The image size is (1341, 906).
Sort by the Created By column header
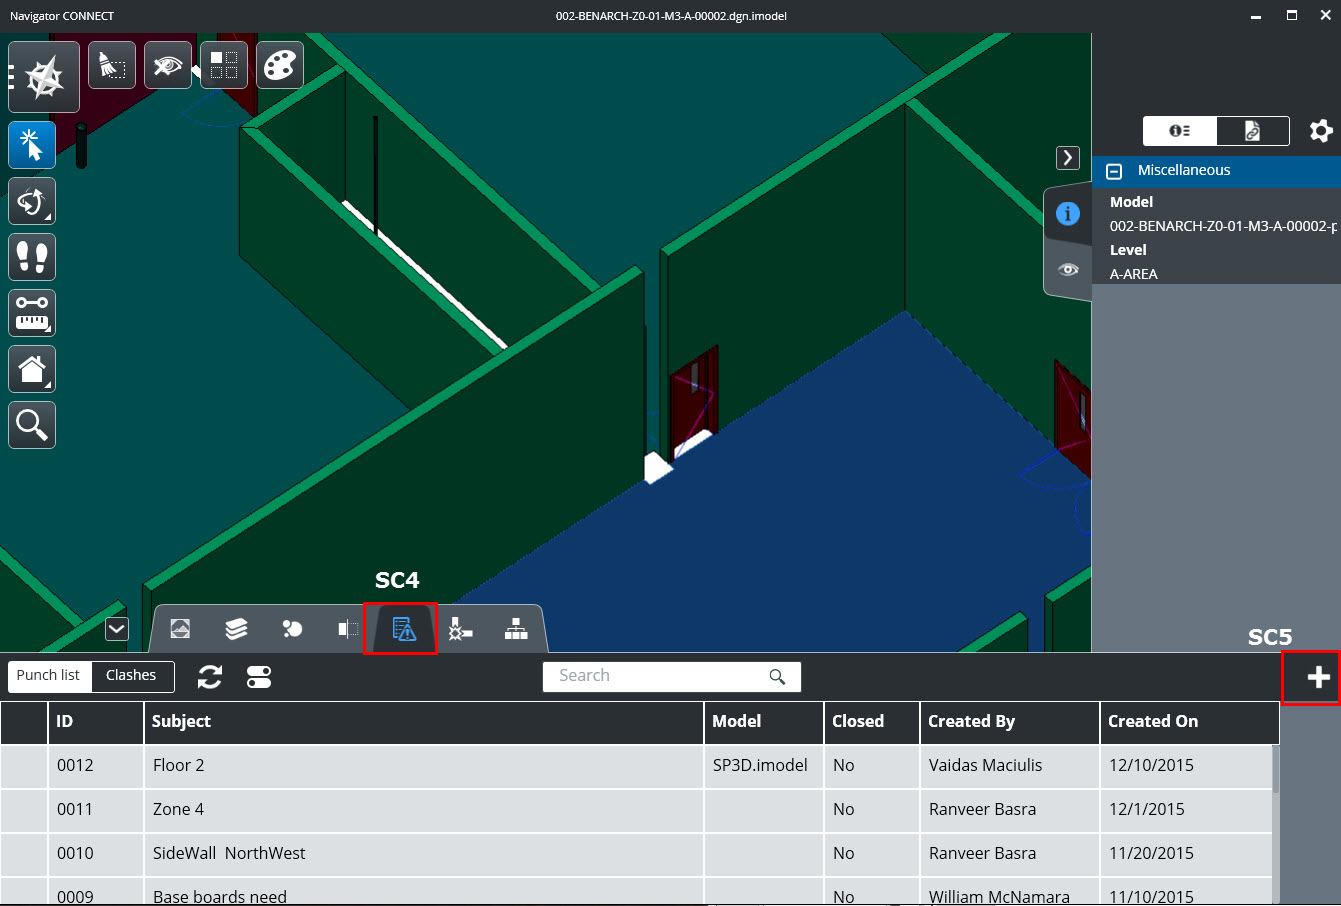coord(1010,722)
